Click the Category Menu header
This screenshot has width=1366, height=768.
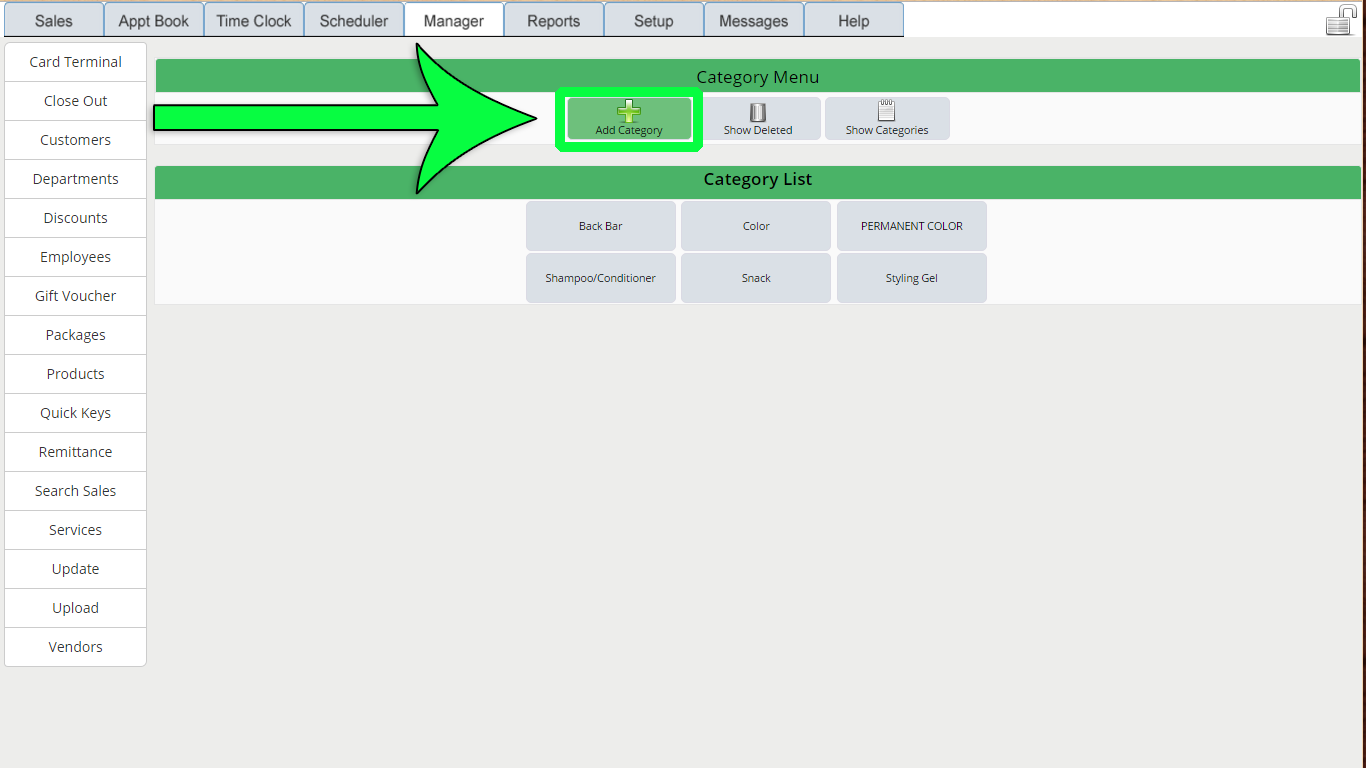(x=758, y=77)
